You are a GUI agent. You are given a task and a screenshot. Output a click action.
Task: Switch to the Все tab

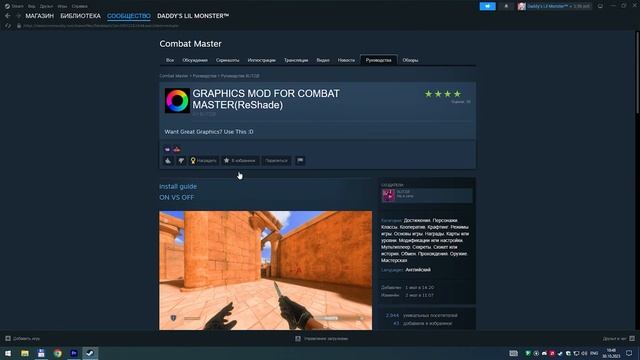coord(170,60)
